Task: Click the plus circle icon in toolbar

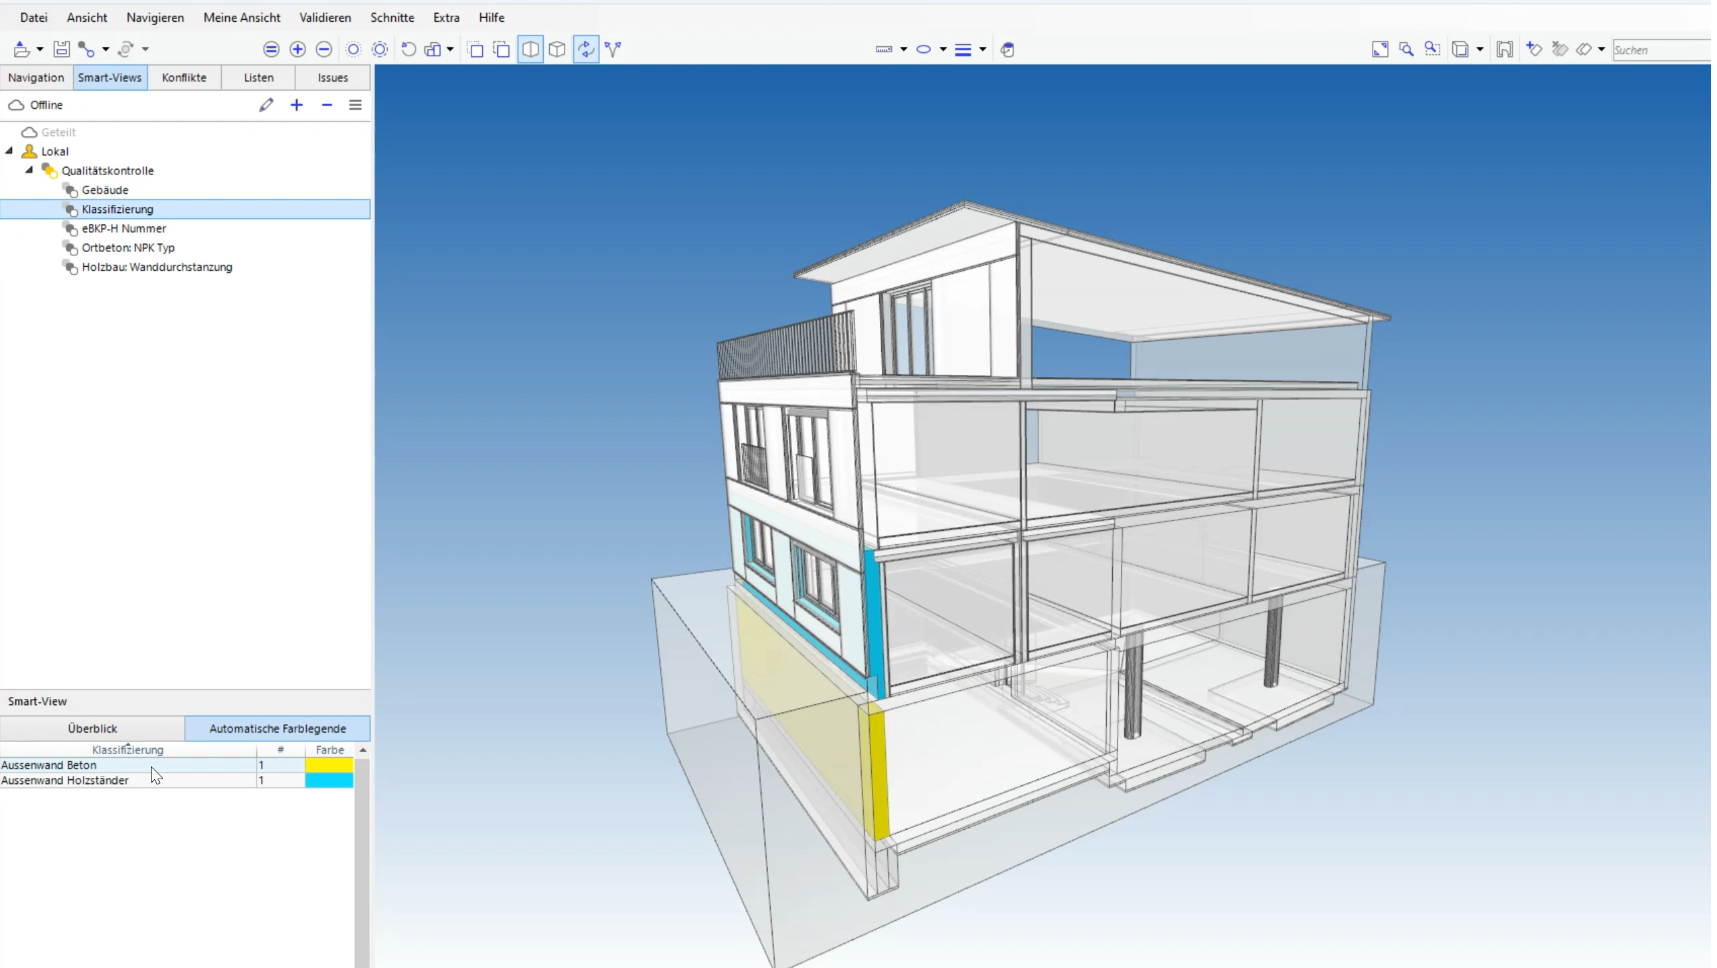Action: 298,49
